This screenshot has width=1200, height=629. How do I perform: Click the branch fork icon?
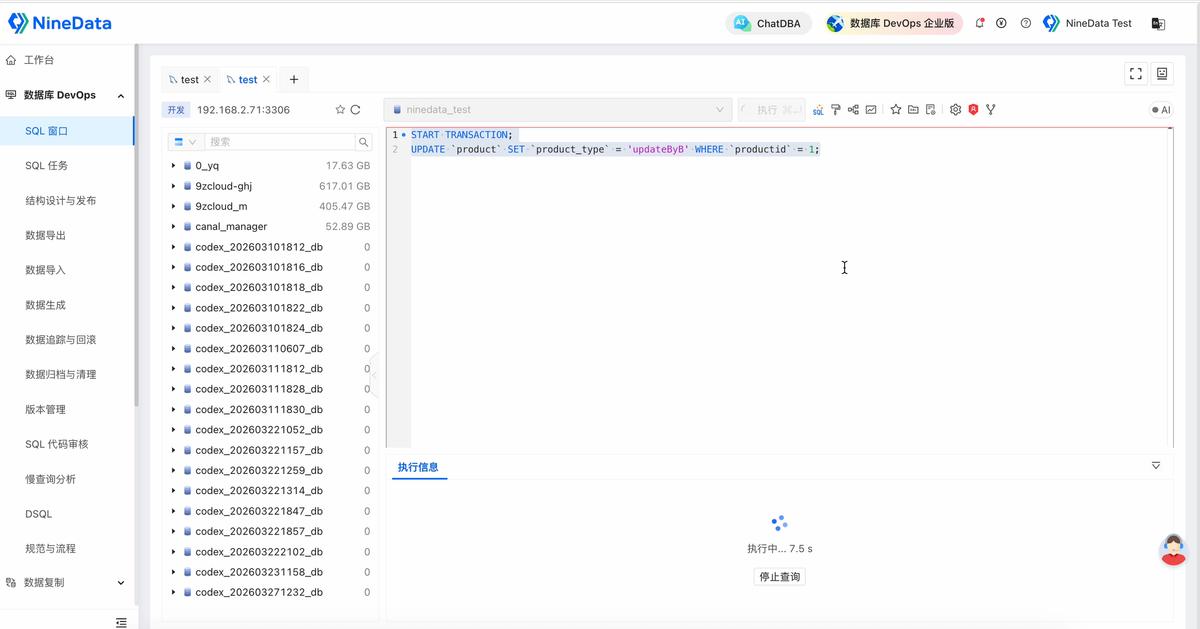990,110
